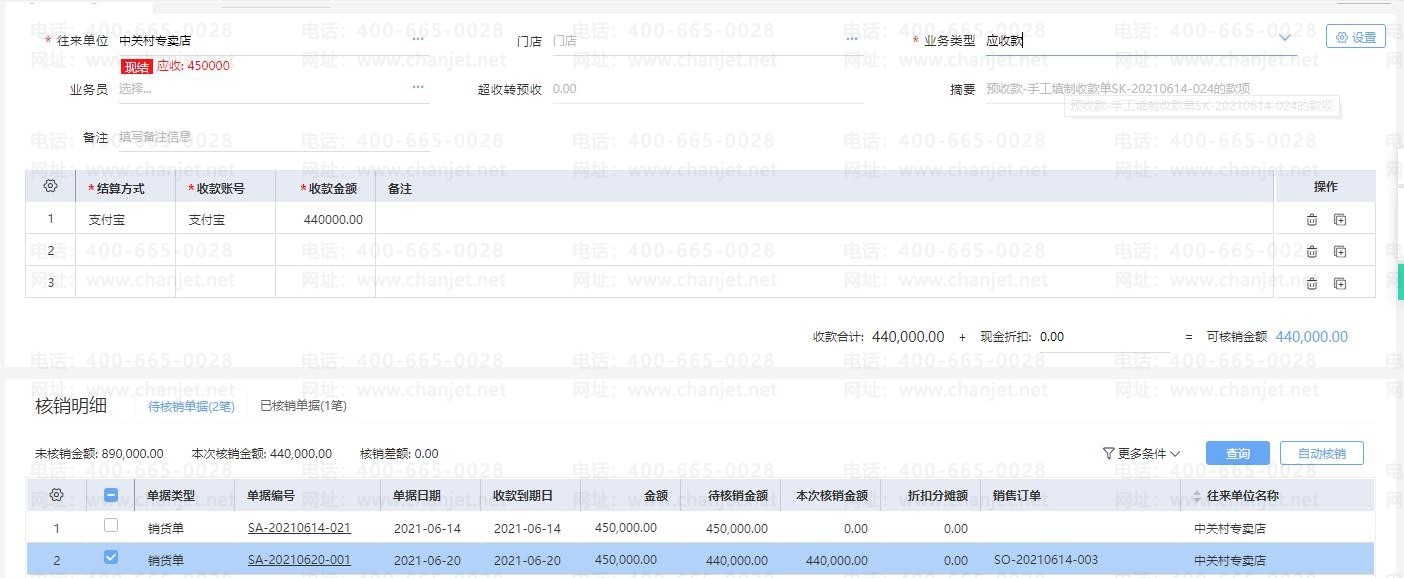Open document link SA-20210620-001
The image size is (1404, 578).
click(299, 560)
